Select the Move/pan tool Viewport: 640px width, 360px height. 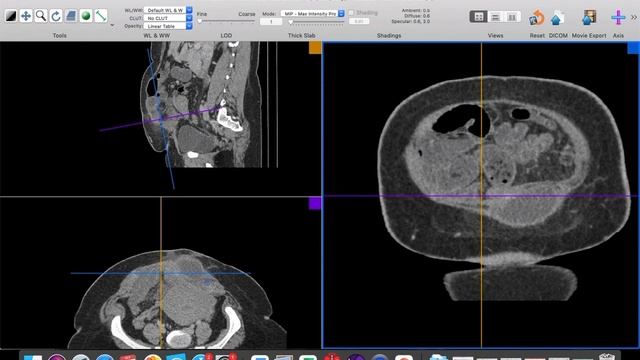(26, 16)
